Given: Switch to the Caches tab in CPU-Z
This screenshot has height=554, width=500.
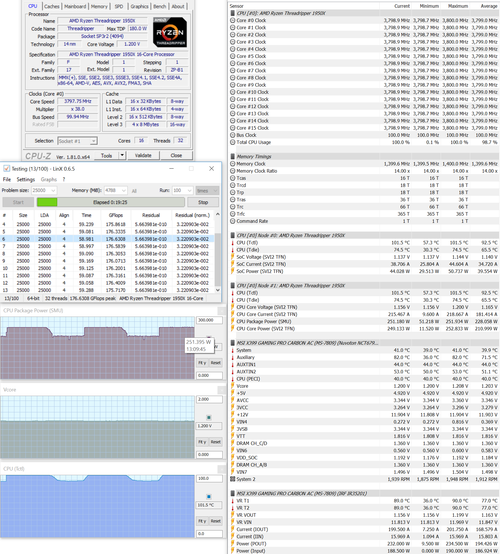Looking at the screenshot, I should pyautogui.click(x=52, y=6).
